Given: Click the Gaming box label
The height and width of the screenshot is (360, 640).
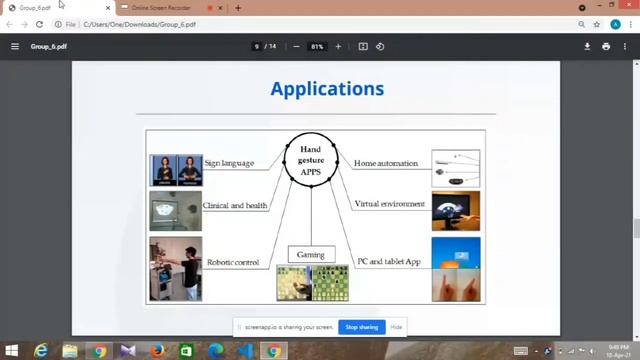Looking at the screenshot, I should [311, 254].
